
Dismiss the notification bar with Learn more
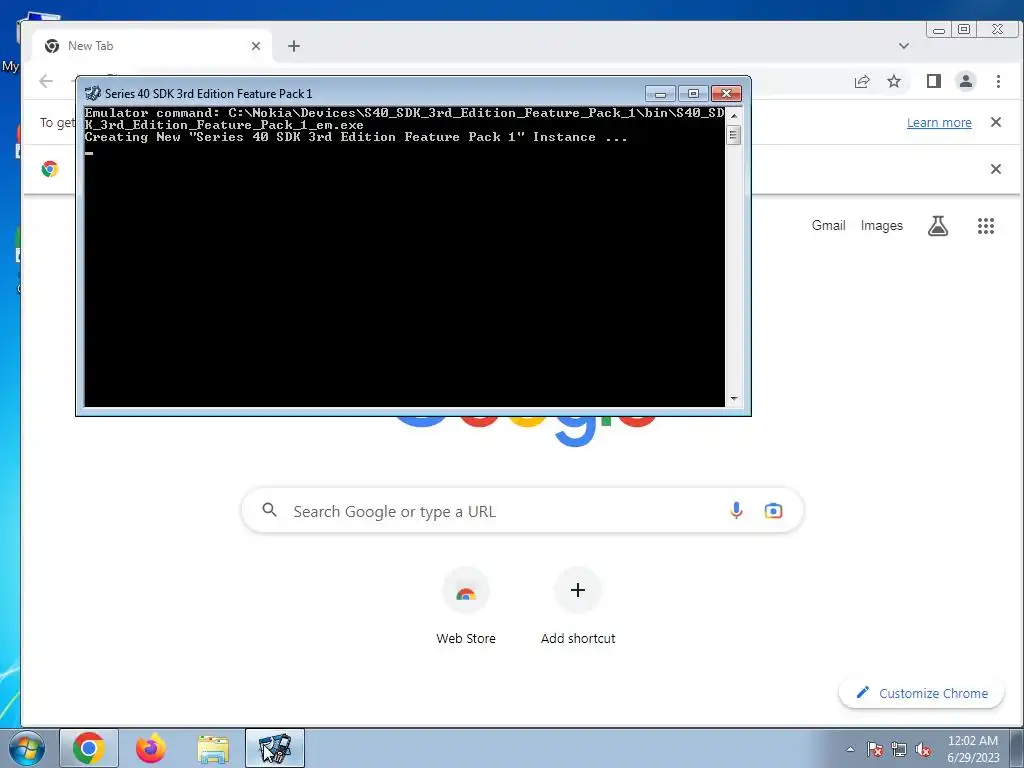pos(996,122)
